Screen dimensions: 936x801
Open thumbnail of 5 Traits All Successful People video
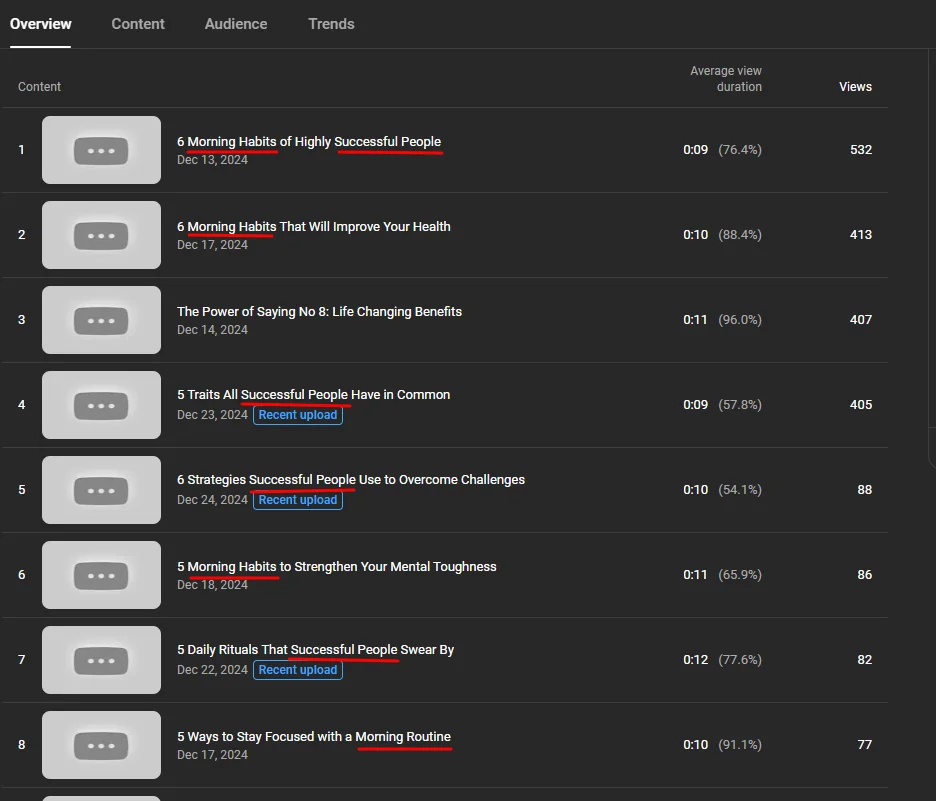(x=101, y=405)
